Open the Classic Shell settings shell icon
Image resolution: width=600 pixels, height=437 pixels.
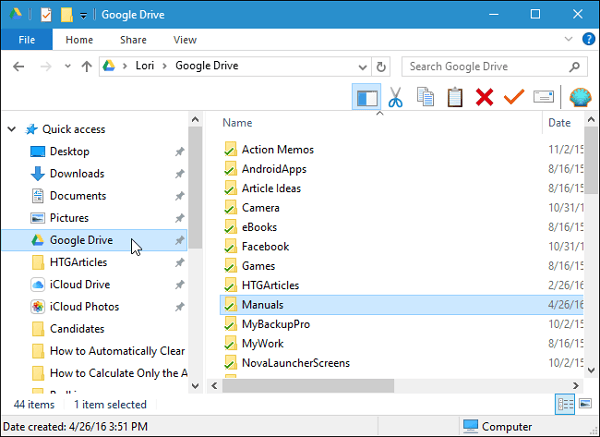pos(580,98)
